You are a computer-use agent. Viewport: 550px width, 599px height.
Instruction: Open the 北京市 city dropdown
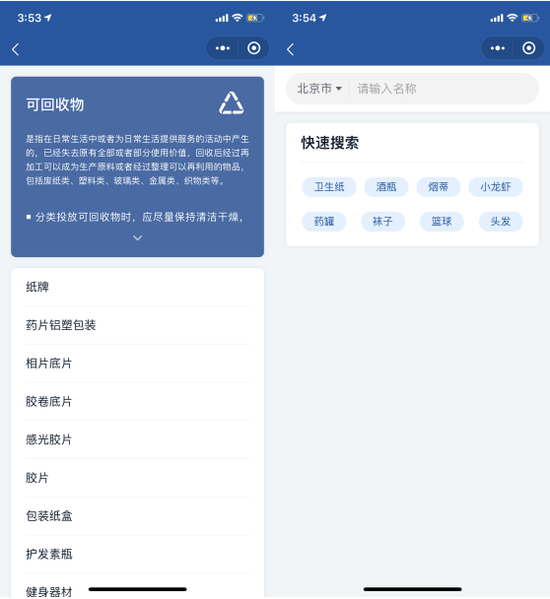319,89
